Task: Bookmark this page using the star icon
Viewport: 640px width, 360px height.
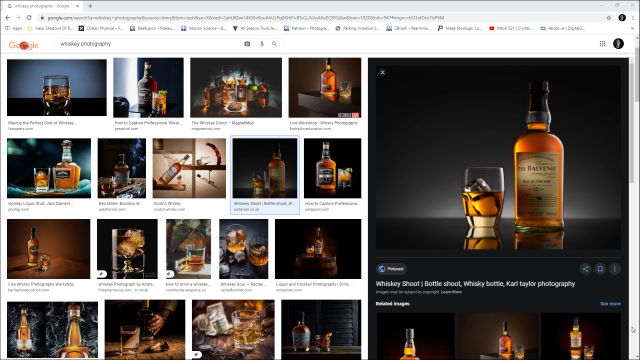Action: tap(609, 18)
